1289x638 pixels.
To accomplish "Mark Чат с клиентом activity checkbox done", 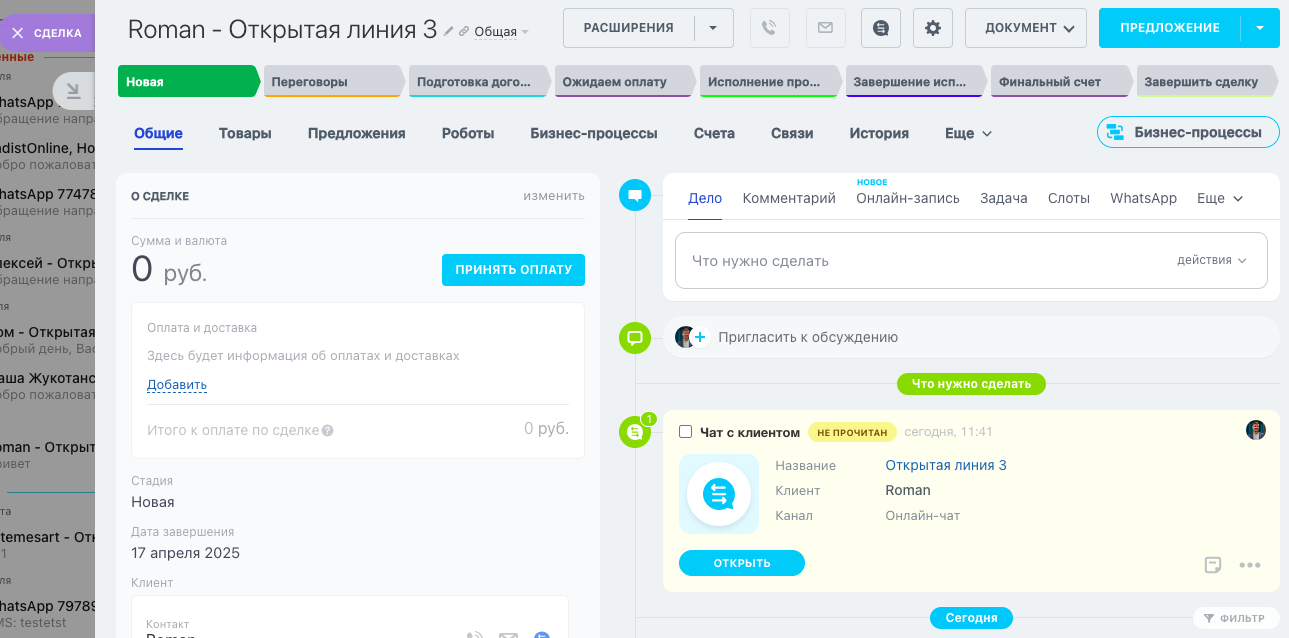I will (x=686, y=432).
